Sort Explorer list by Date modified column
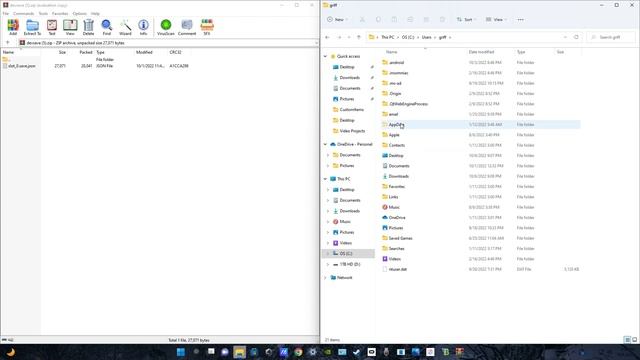 click(482, 52)
